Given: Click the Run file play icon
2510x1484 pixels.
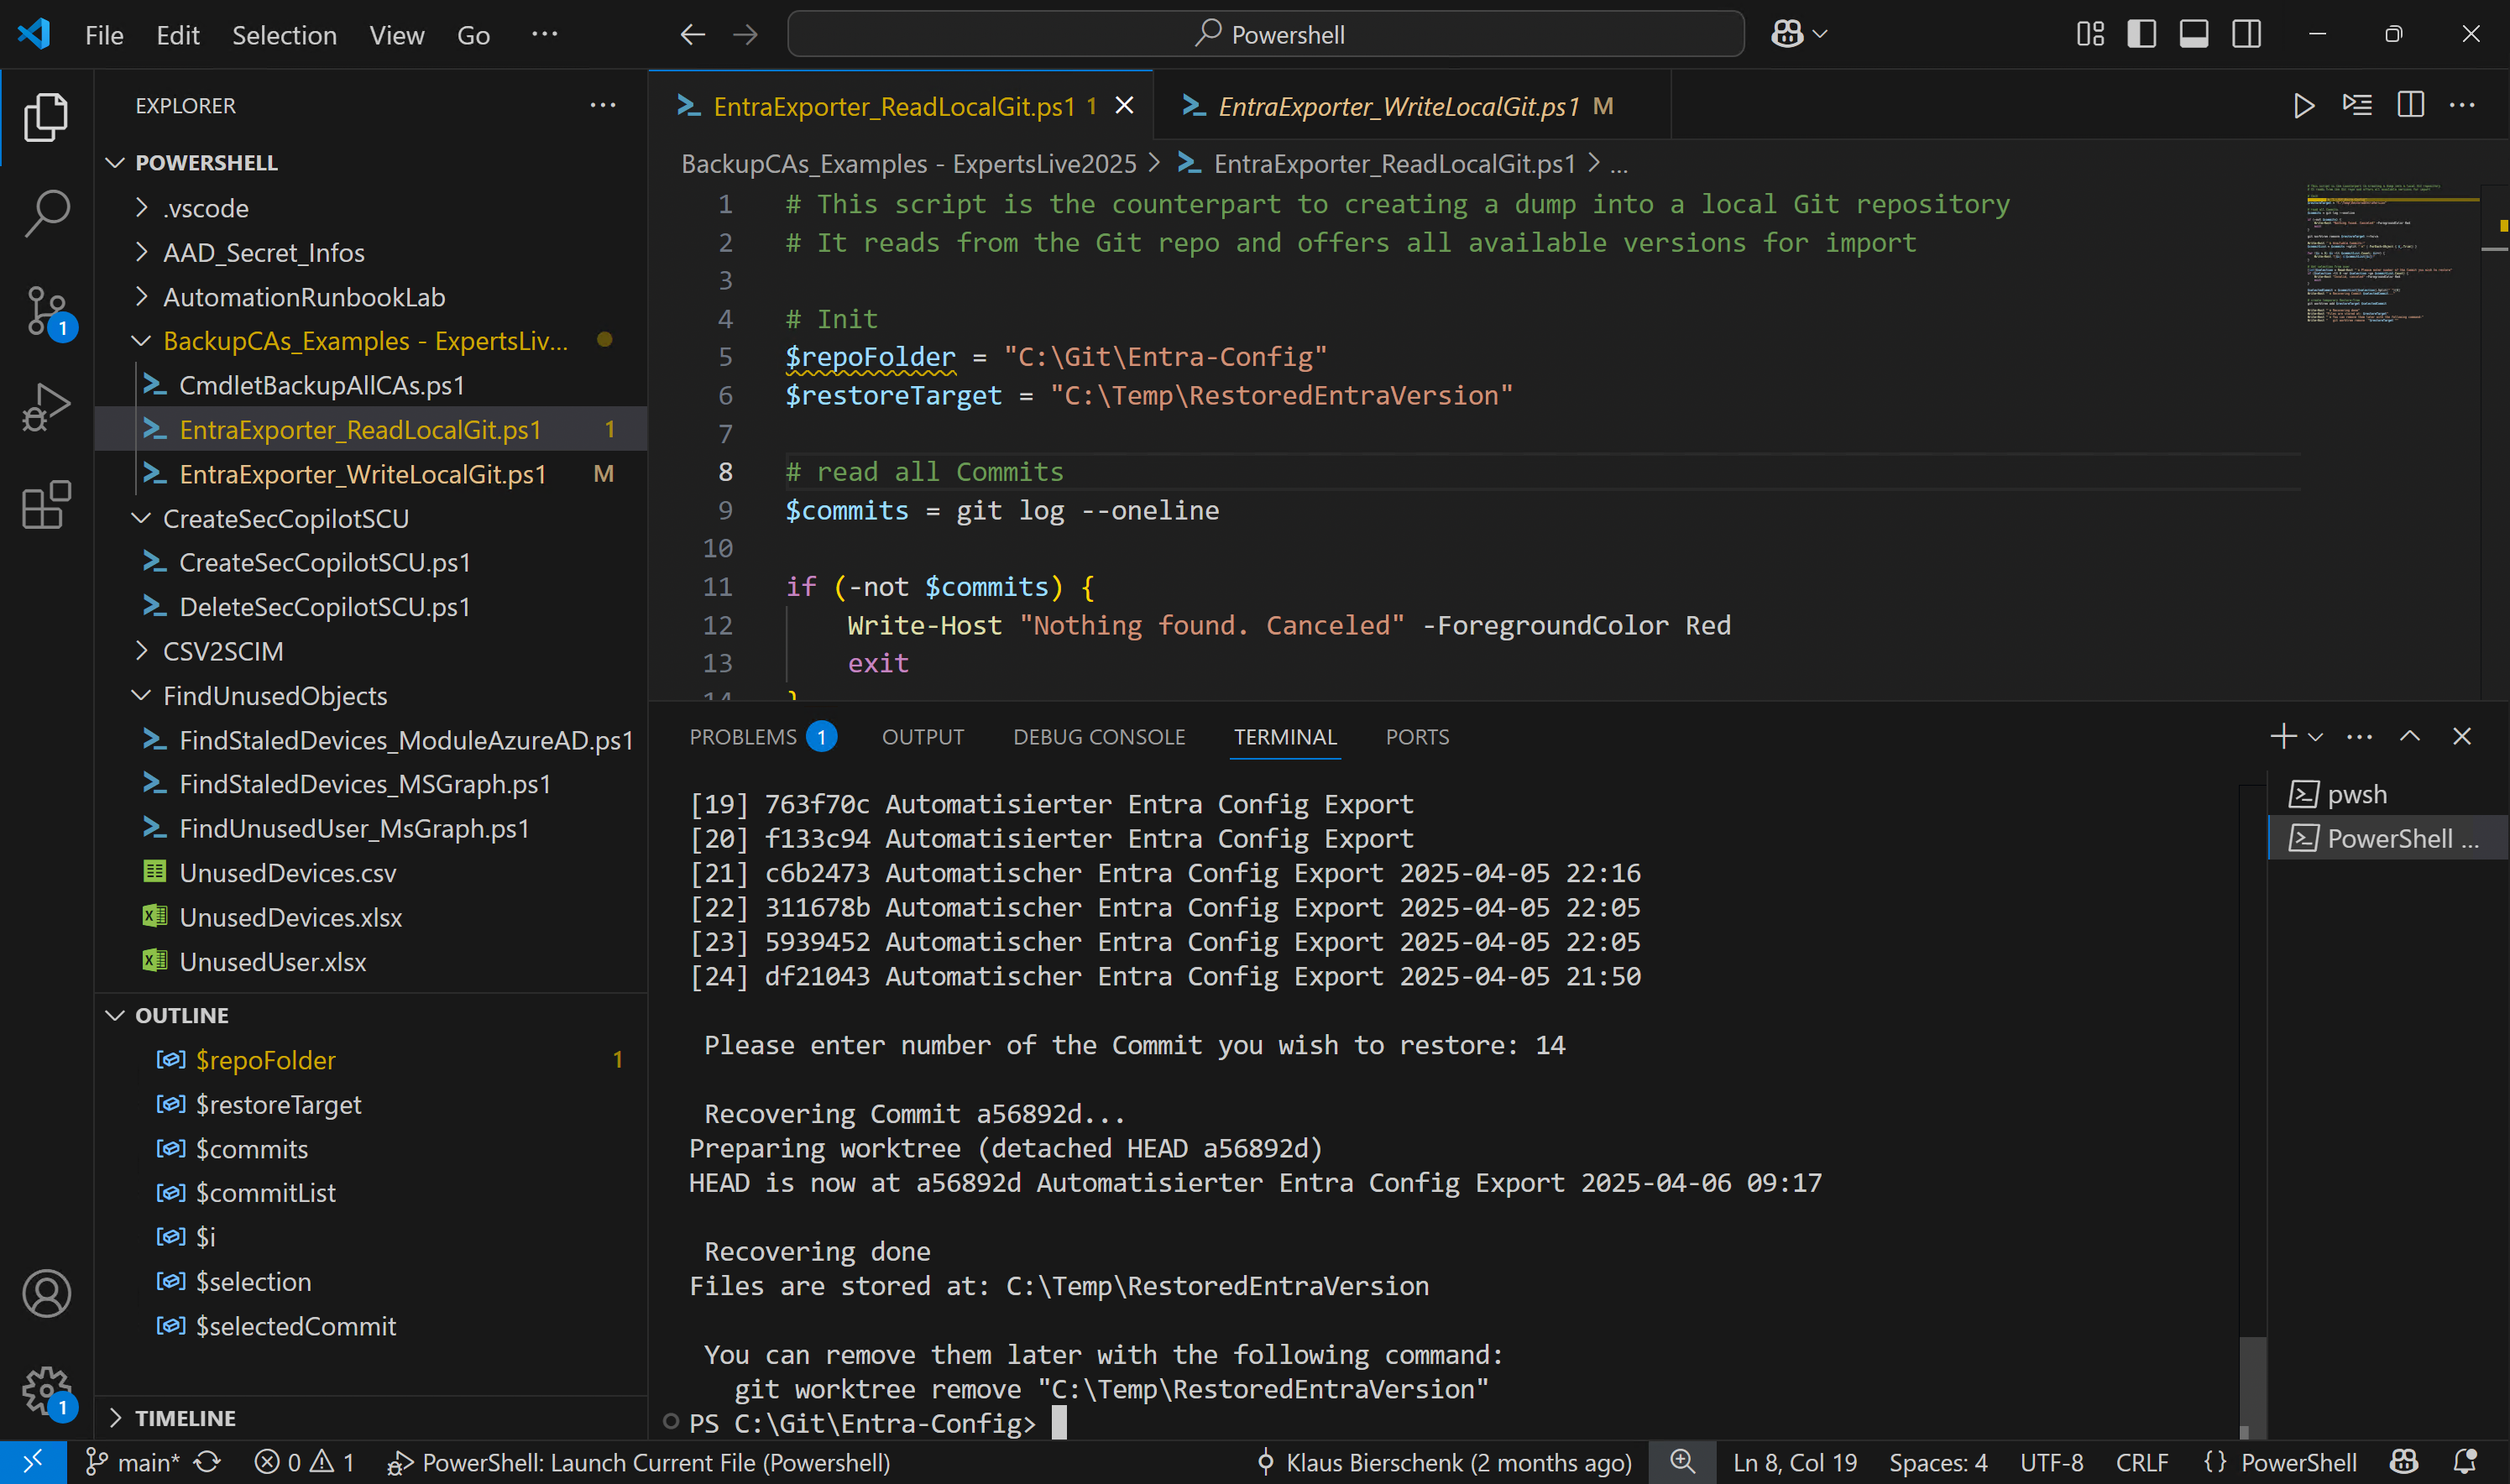Looking at the screenshot, I should (x=2303, y=105).
